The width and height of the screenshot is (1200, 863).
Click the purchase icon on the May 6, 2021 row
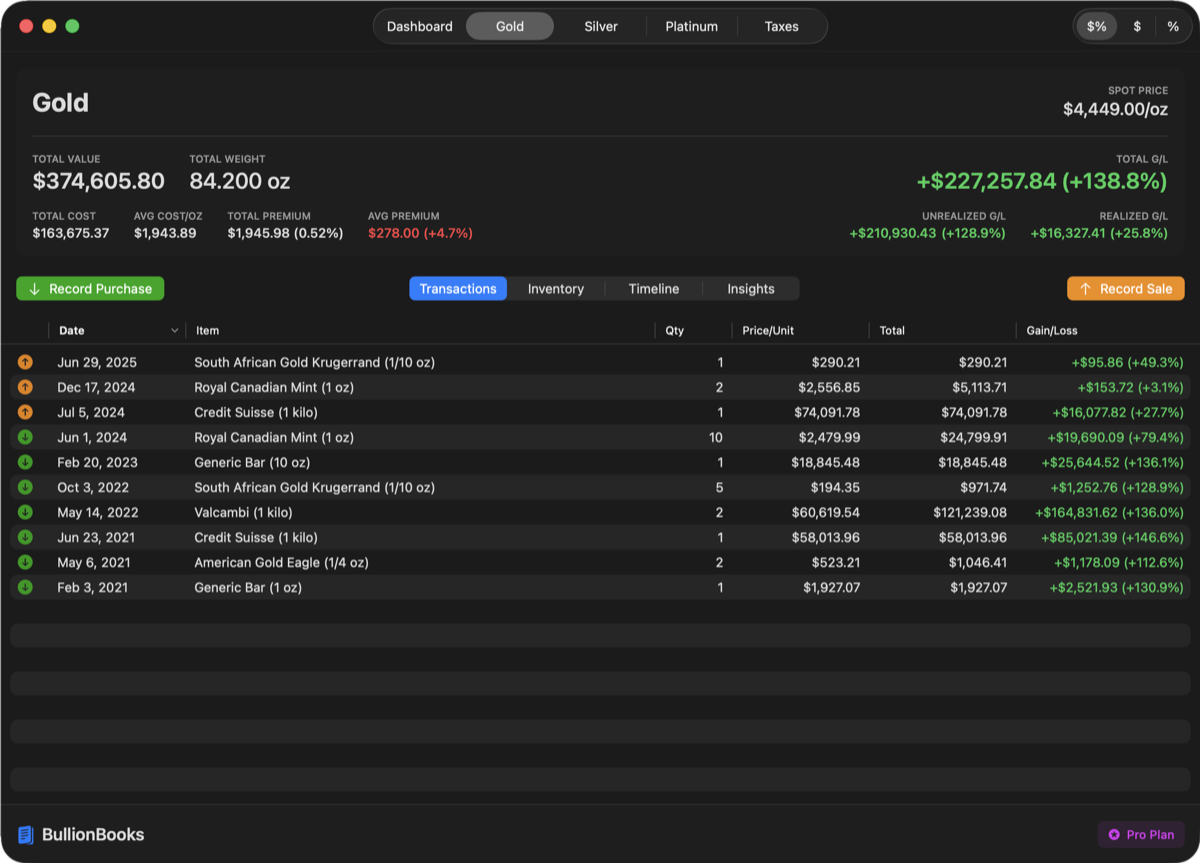pos(25,562)
